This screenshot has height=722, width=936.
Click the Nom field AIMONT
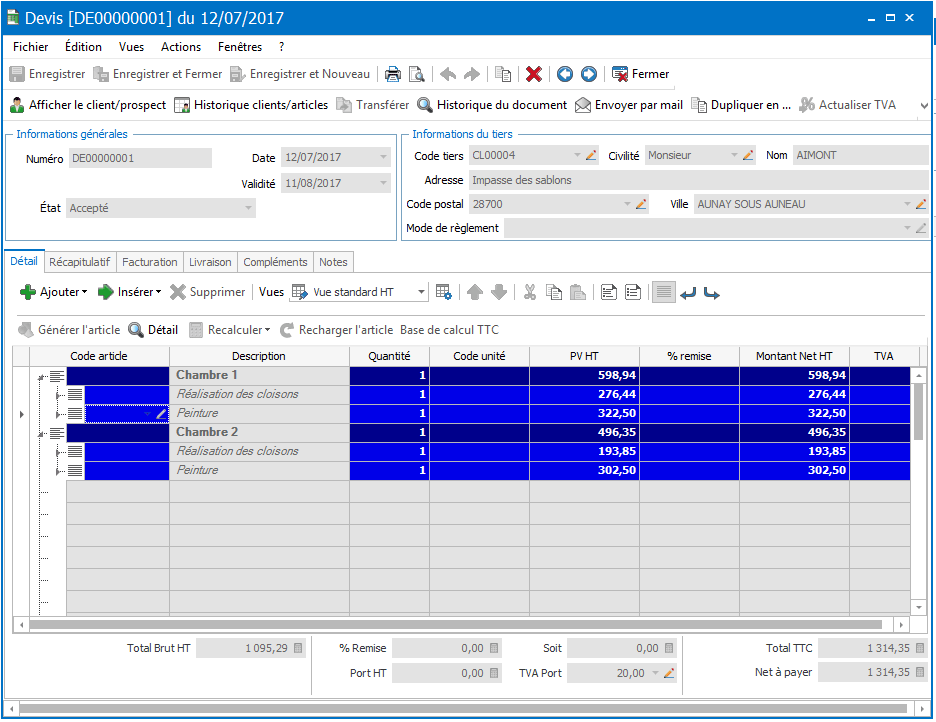[861, 155]
